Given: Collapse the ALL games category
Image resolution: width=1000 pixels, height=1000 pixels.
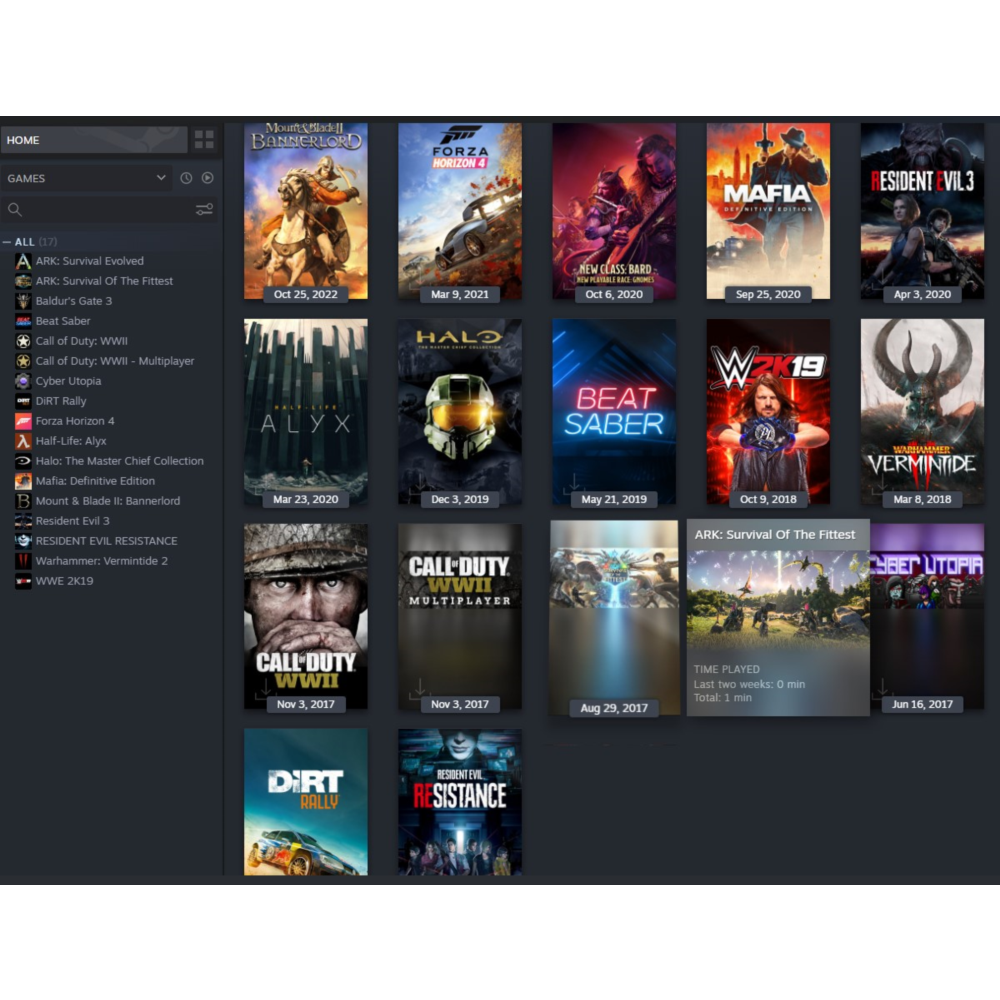Looking at the screenshot, I should pyautogui.click(x=6, y=242).
